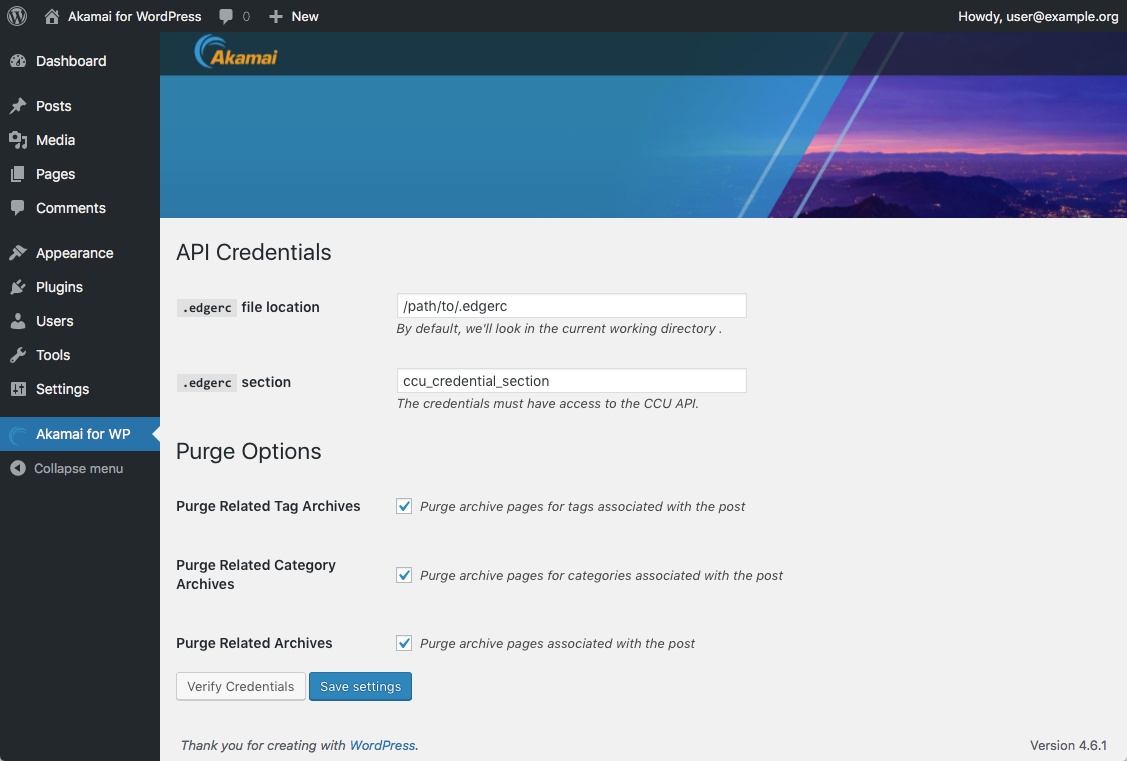Toggle Purge Related Archives checkbox
The image size is (1127, 761).
click(404, 643)
